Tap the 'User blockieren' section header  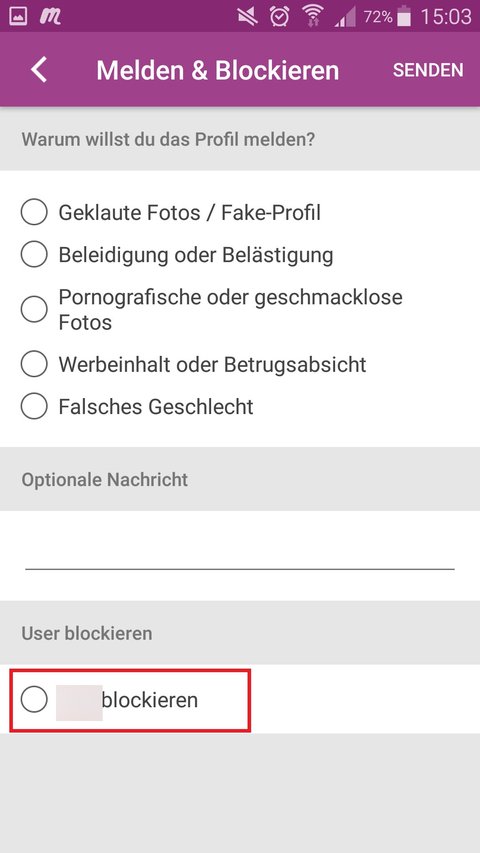coord(87,633)
